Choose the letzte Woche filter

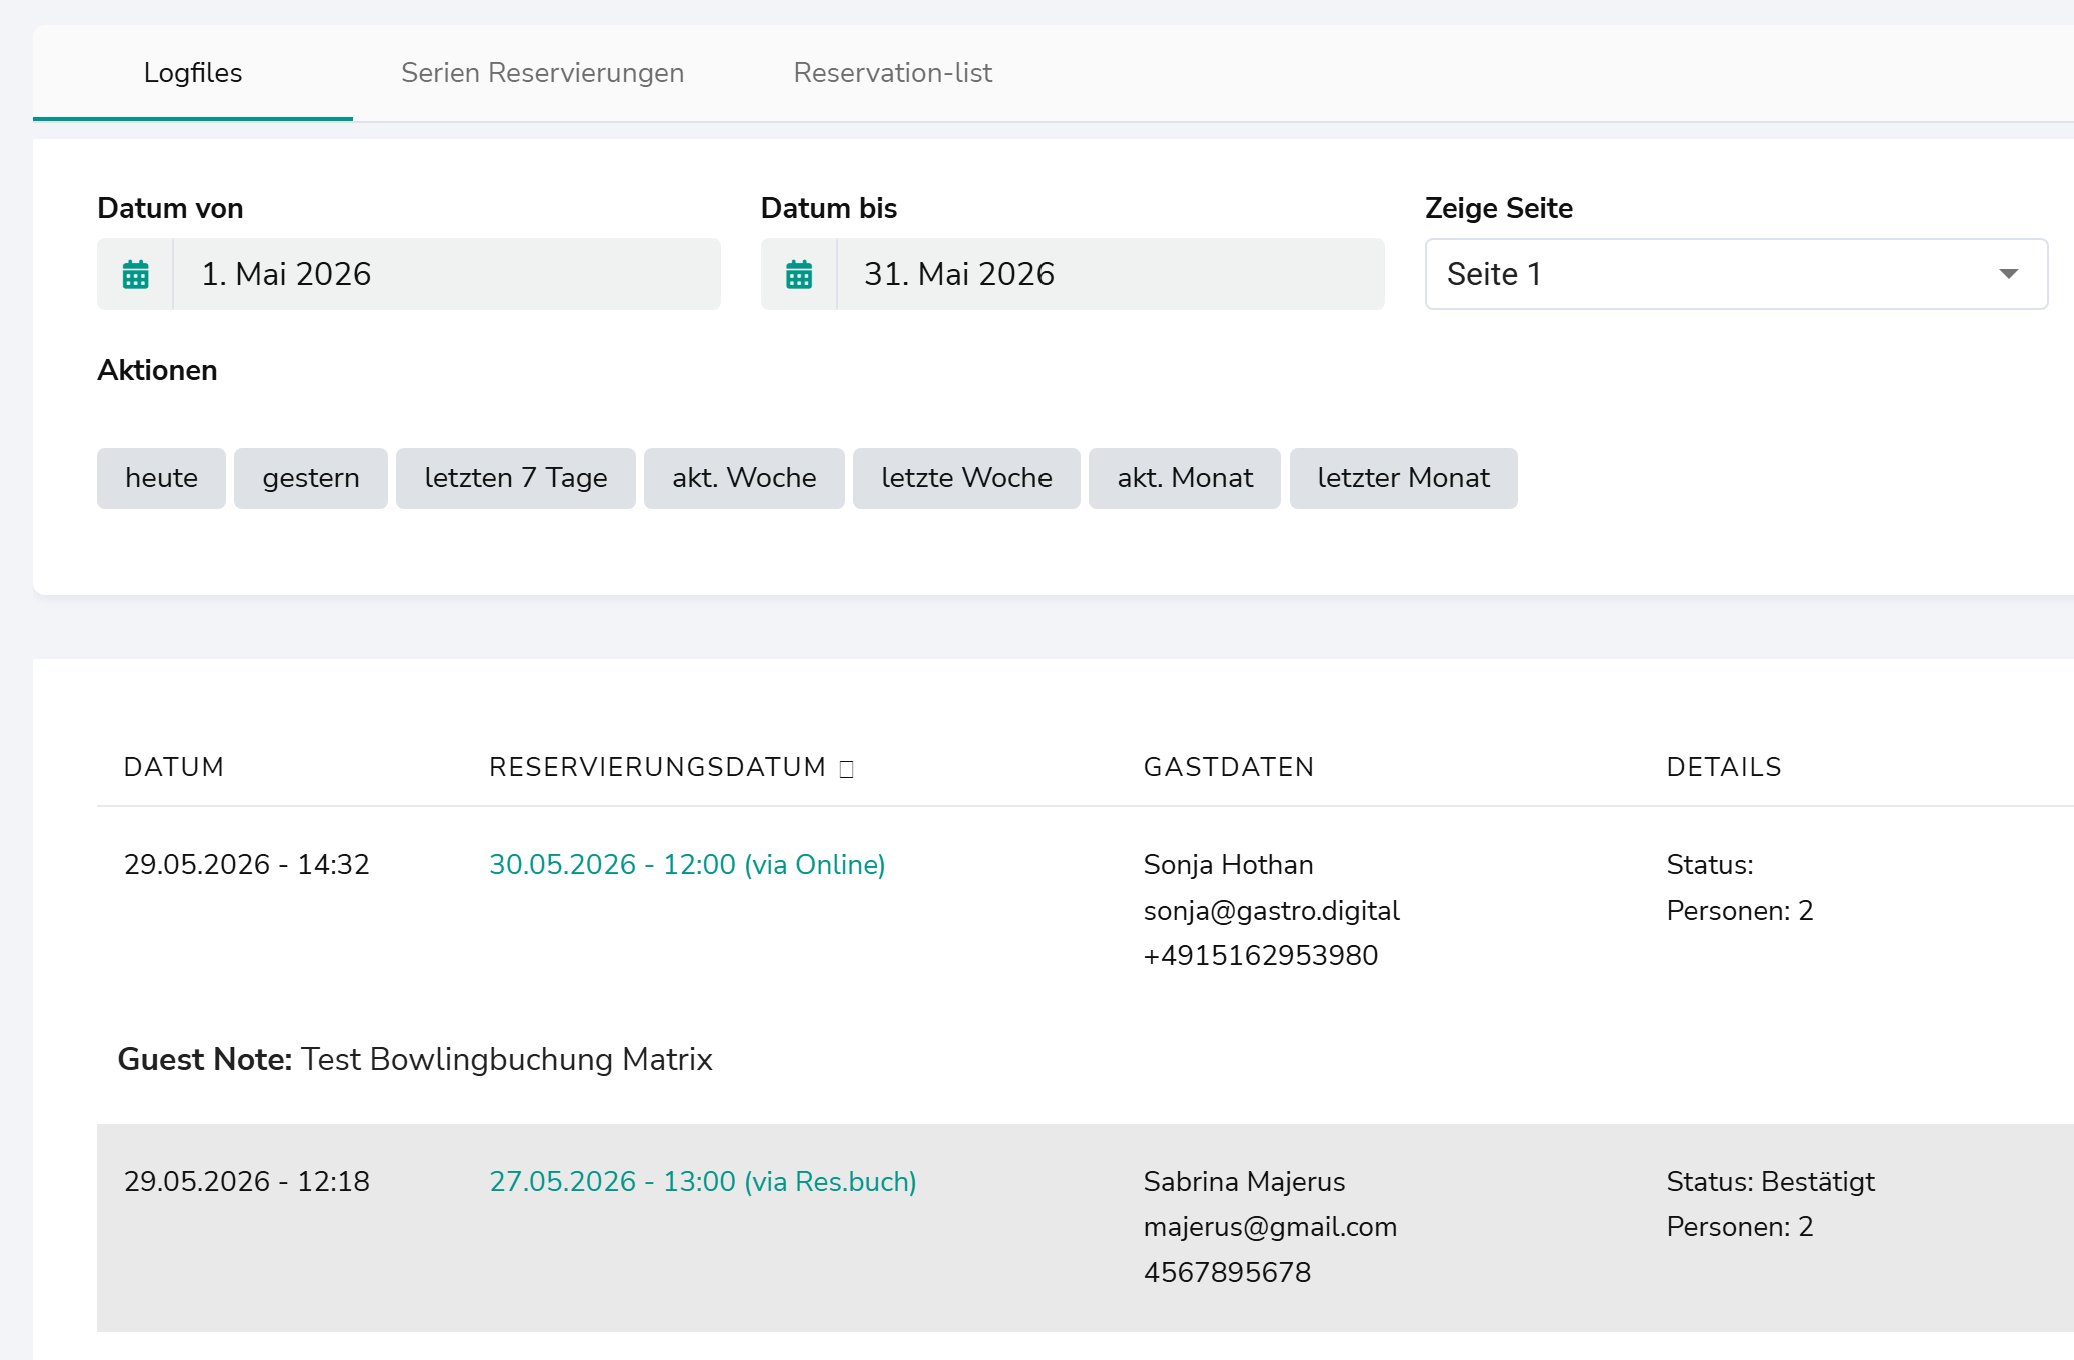[967, 478]
